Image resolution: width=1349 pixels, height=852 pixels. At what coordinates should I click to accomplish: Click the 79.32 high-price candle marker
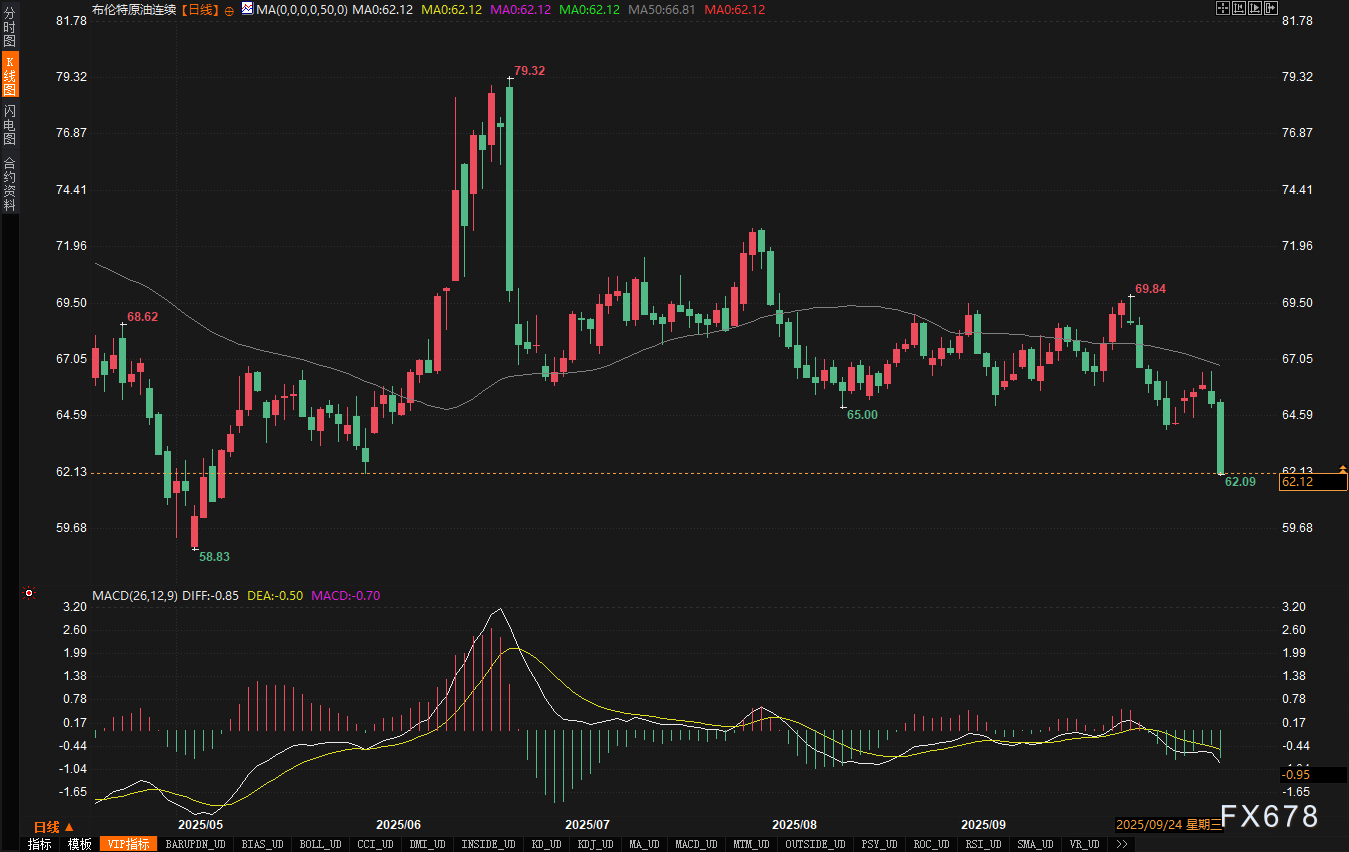tap(530, 71)
